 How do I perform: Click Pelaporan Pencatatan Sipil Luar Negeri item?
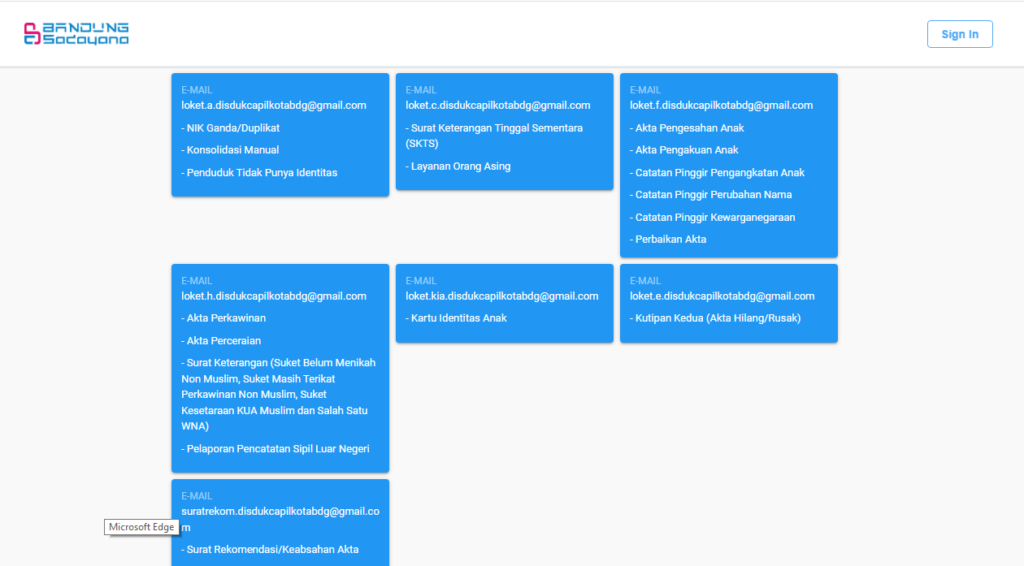275,448
